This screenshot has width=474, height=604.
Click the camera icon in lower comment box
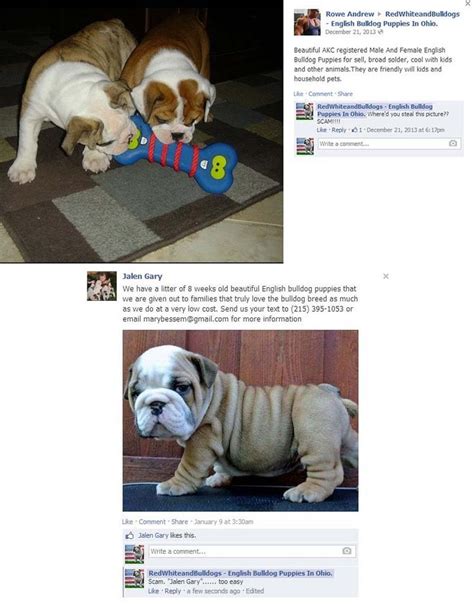[347, 551]
